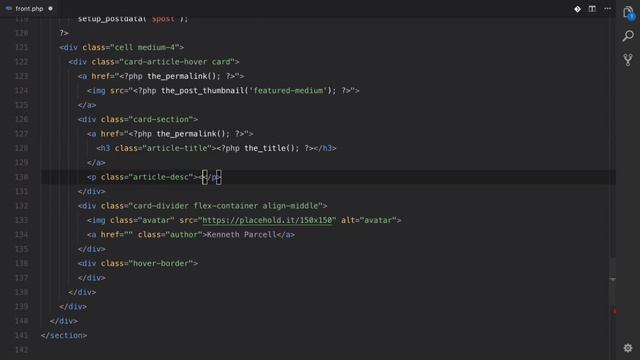The height and width of the screenshot is (360, 640).
Task: Click "cell medium-4" class value
Action: (x=145, y=47)
